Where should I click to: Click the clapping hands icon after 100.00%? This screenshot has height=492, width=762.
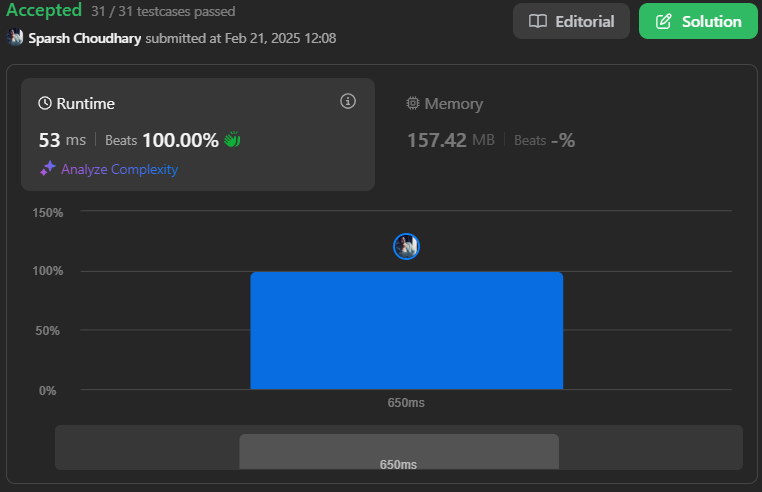(232, 140)
